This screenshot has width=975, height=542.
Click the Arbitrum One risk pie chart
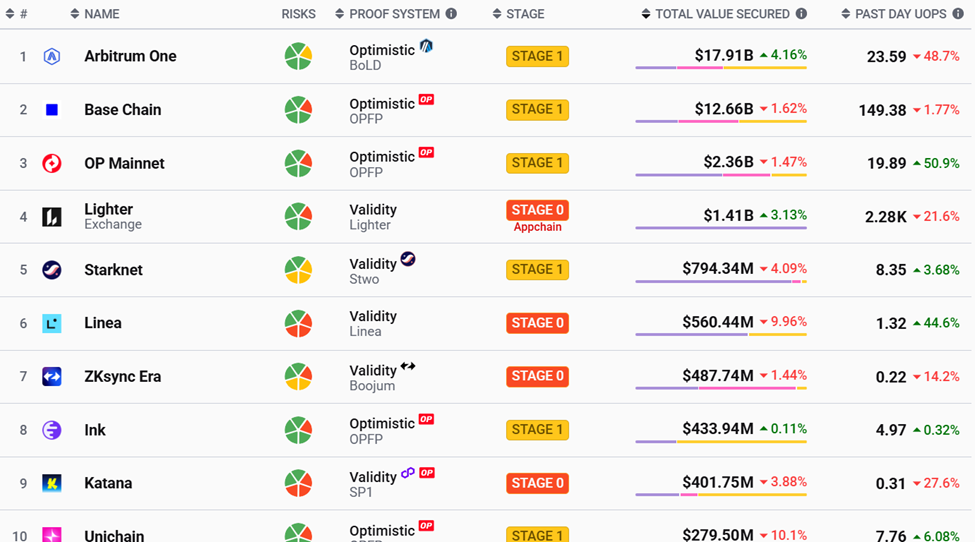[x=298, y=57]
